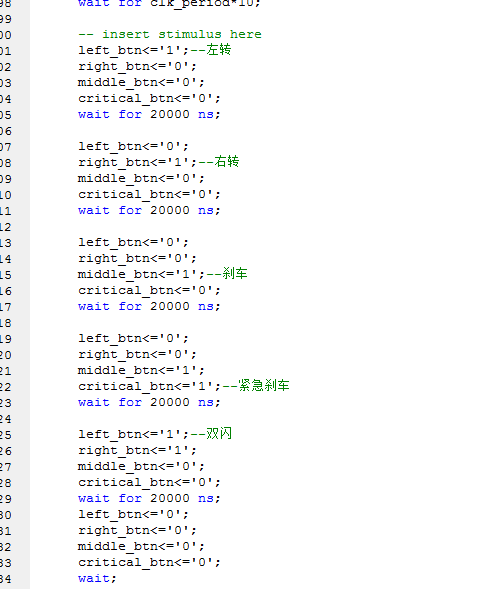
Task: Click middle_btn<='0'; directly above the final critical_btn line
Action: tap(141, 546)
